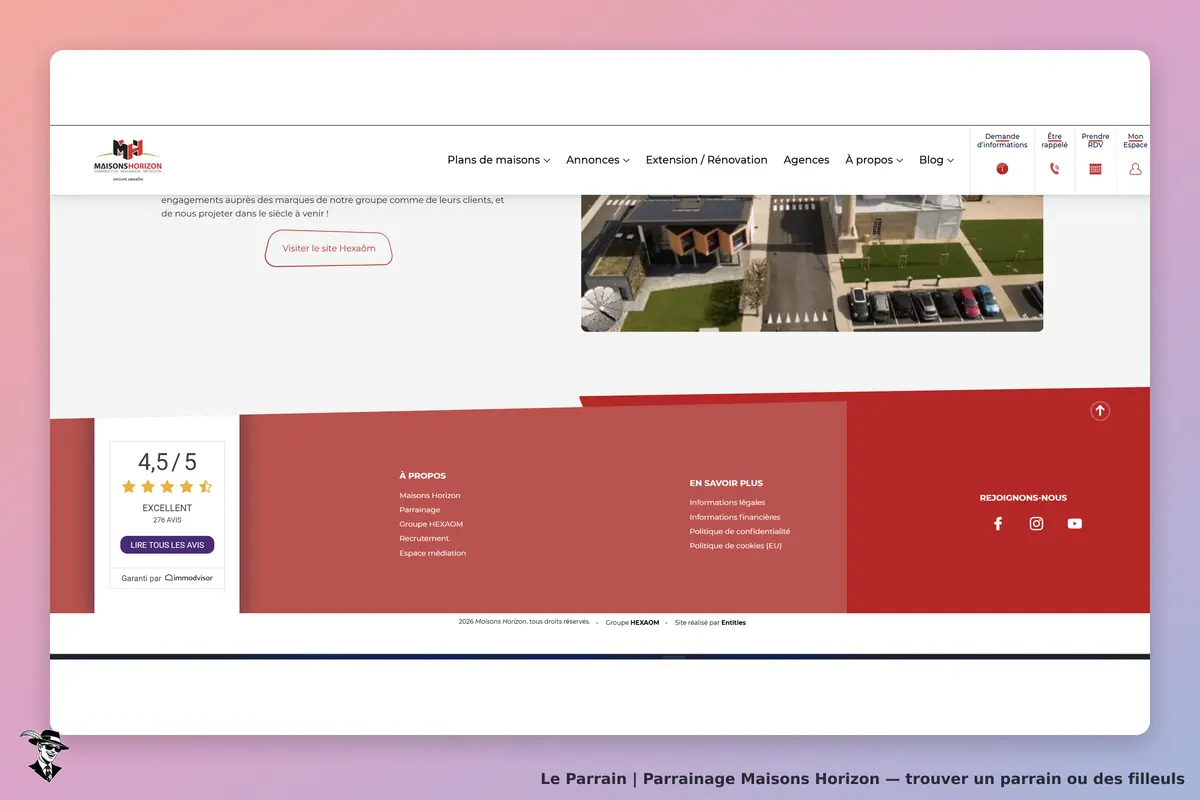The width and height of the screenshot is (1200, 800).
Task: Click the Le Parrain mascot logo
Action: (44, 754)
